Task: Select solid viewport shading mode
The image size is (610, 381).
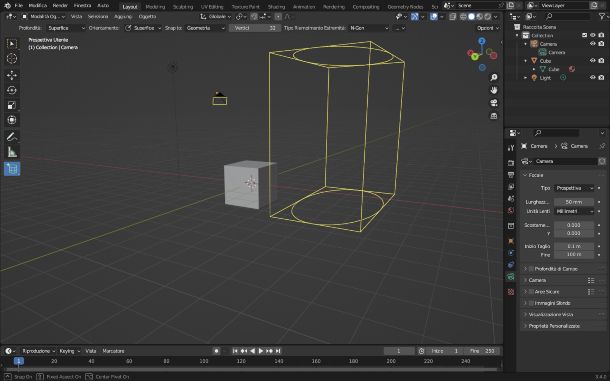Action: pos(472,17)
